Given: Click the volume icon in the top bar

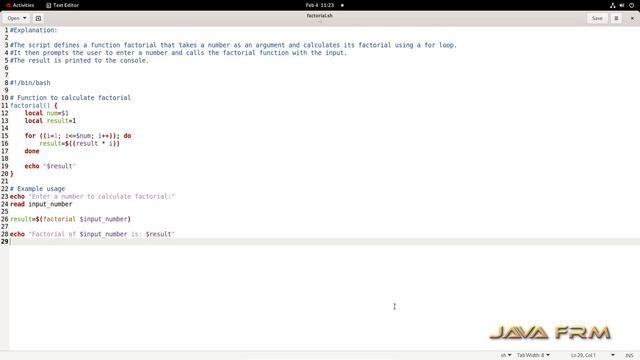Looking at the screenshot, I should coord(622,5).
